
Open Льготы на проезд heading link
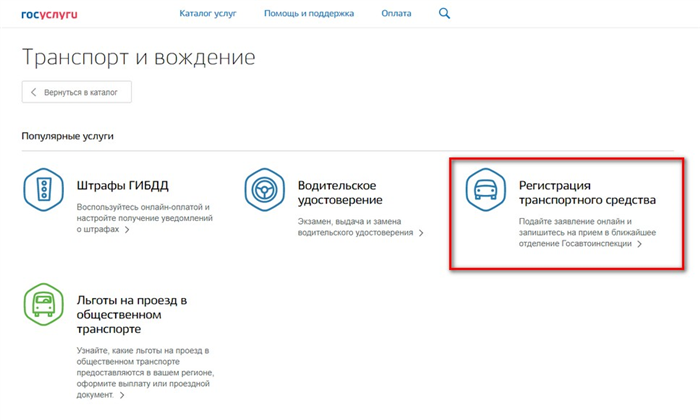132,315
